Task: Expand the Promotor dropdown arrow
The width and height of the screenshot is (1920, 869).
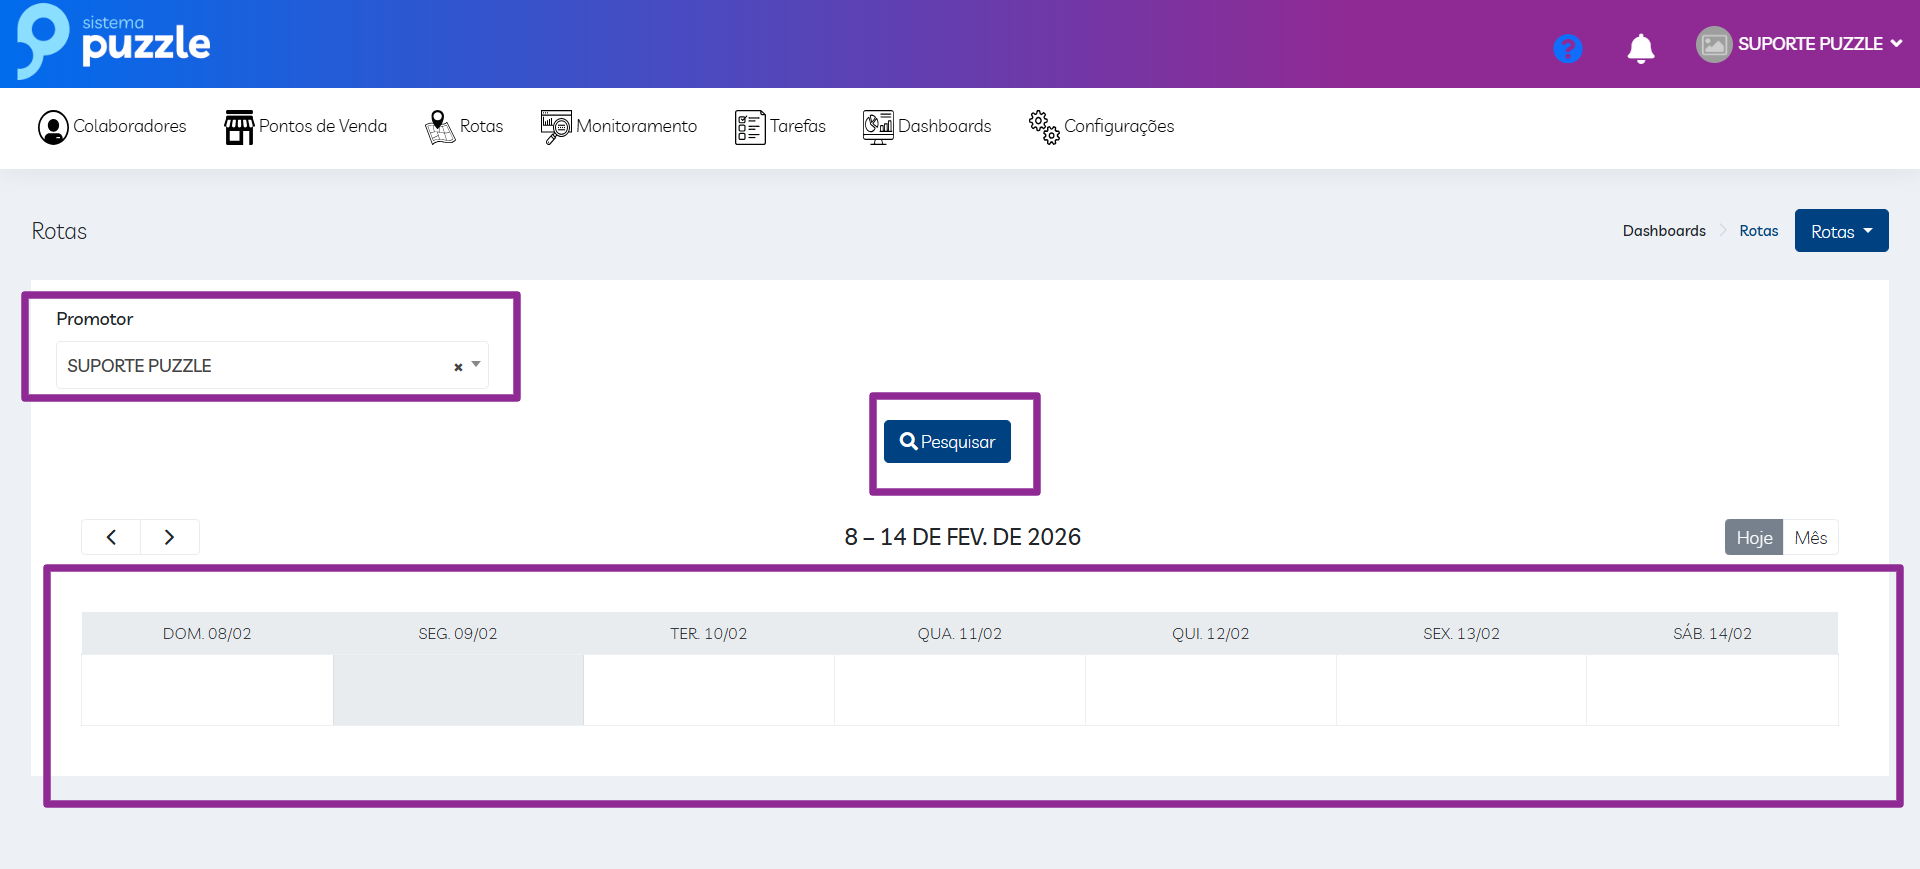Action: (x=476, y=365)
